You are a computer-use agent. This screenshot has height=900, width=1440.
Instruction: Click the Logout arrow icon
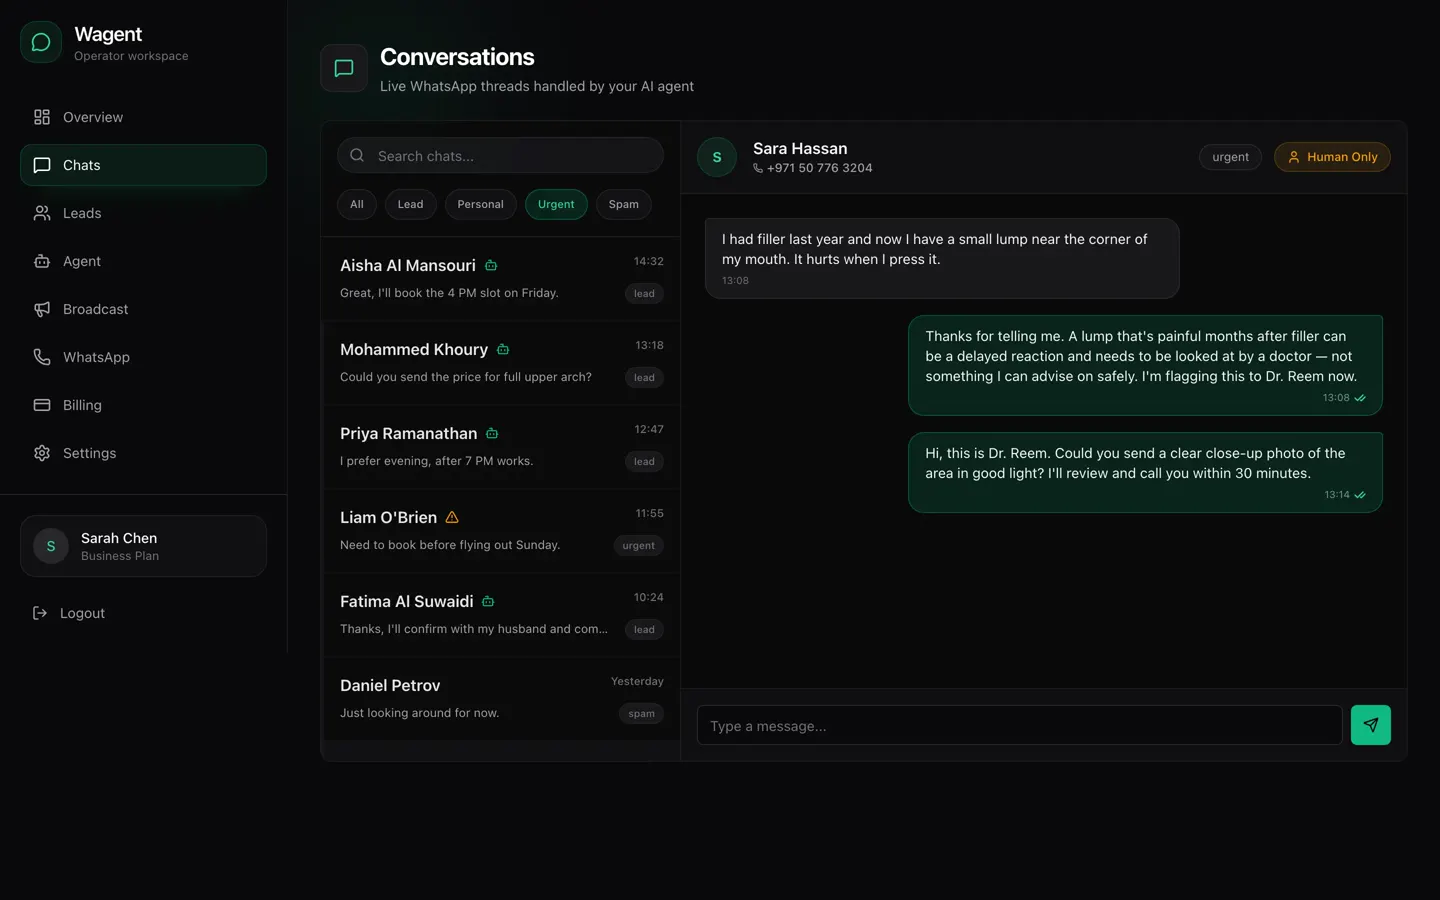40,613
